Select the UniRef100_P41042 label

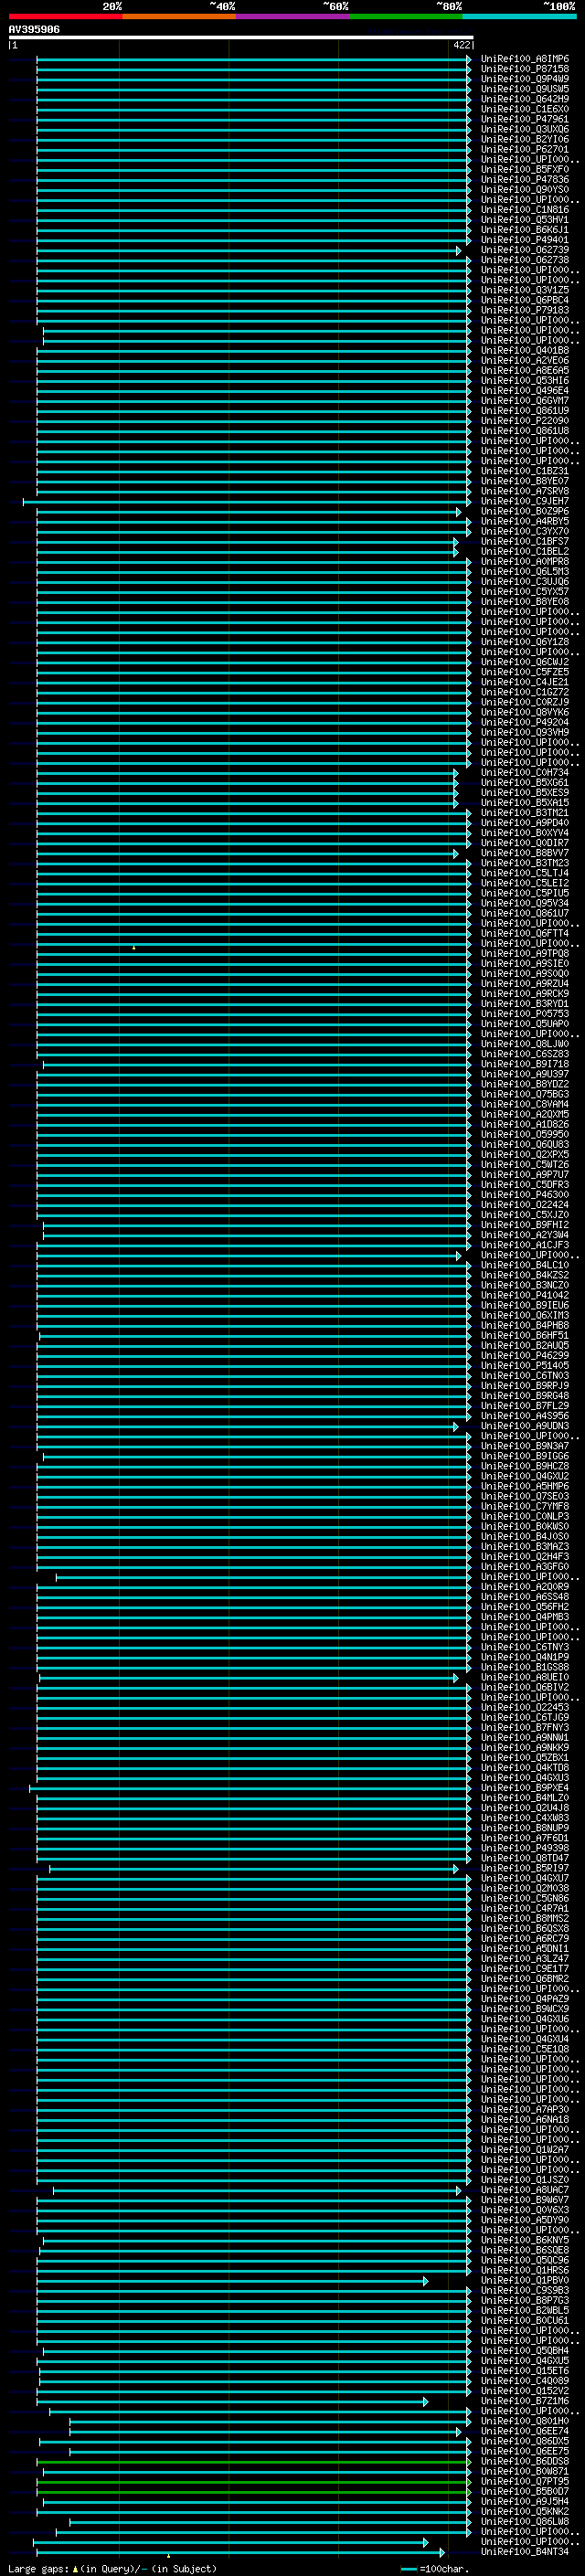coord(525,1295)
